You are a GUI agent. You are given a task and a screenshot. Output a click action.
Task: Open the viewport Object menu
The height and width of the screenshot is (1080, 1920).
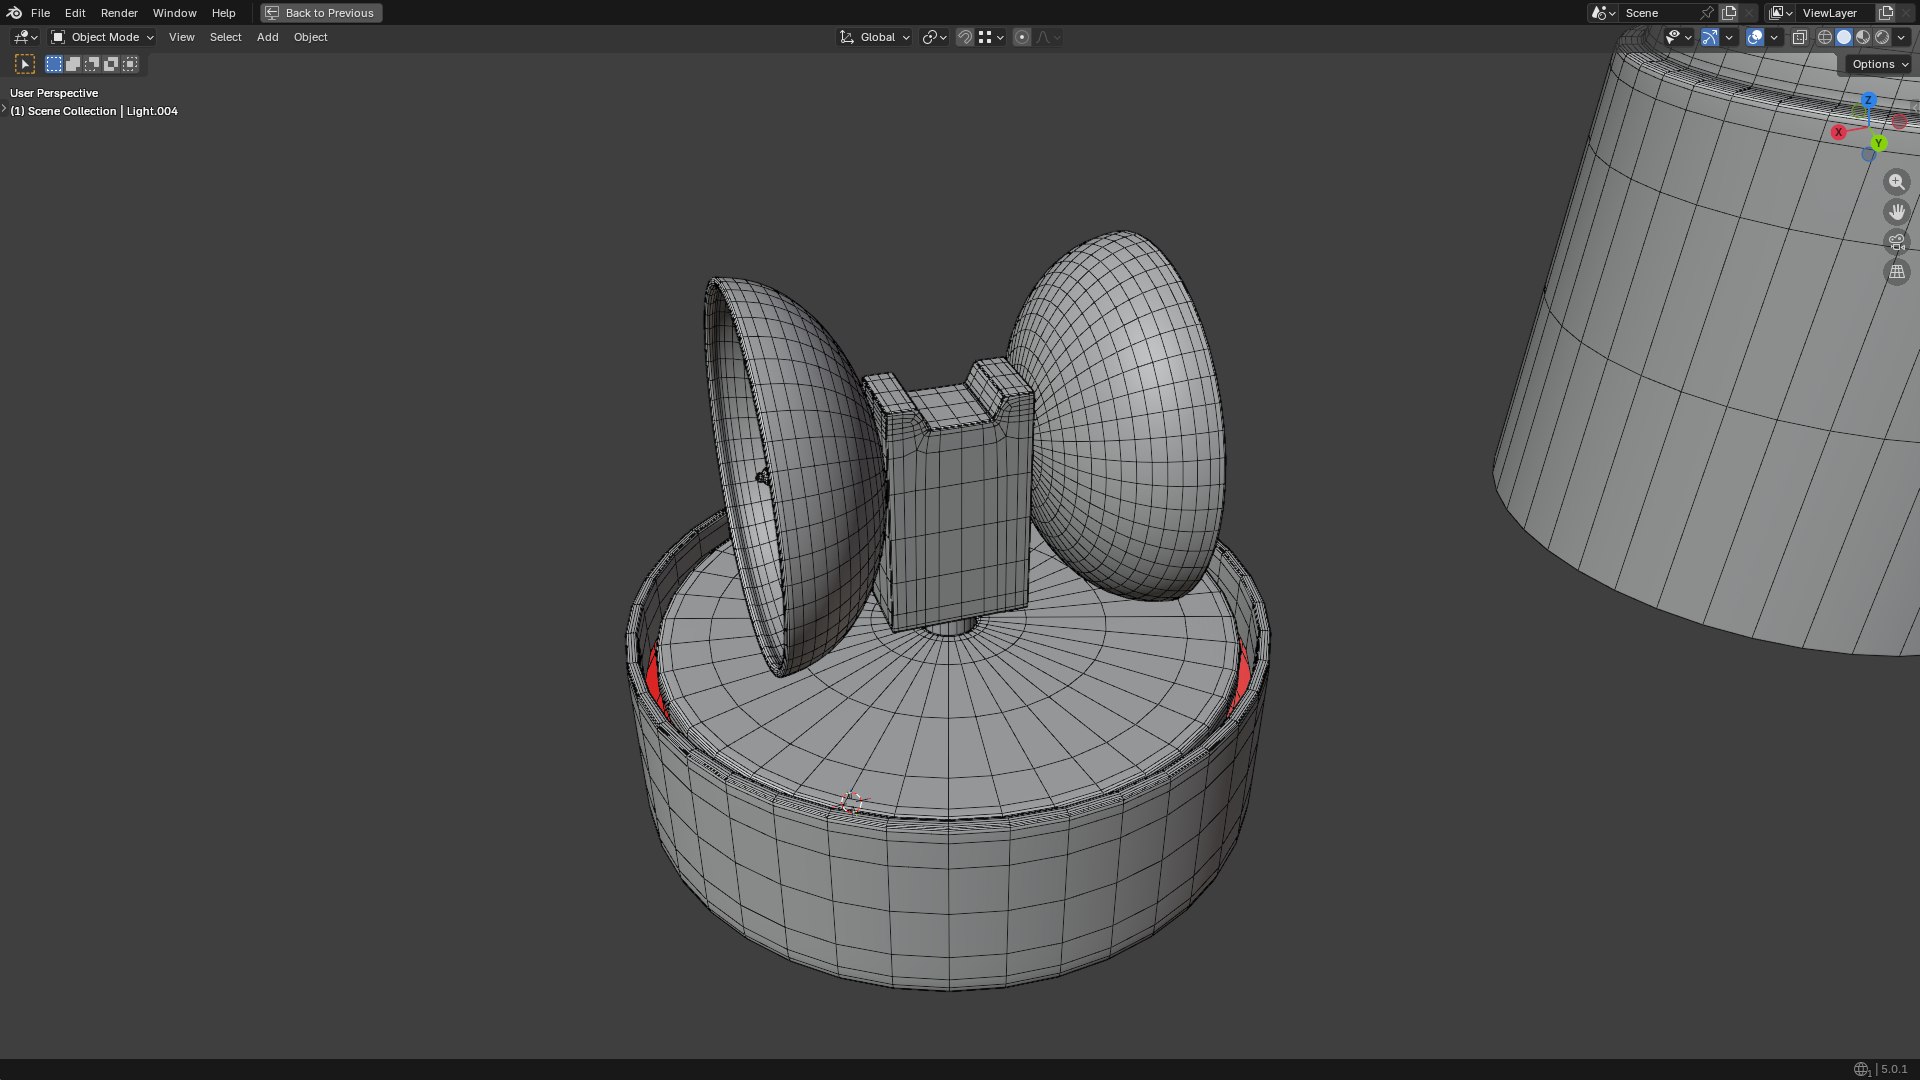coord(310,37)
